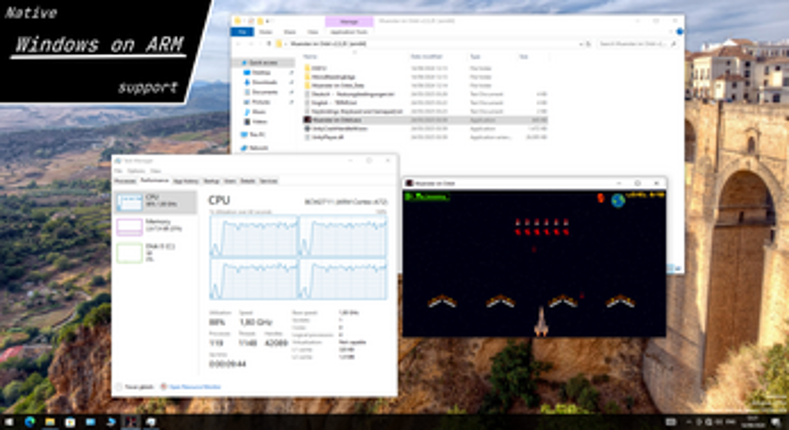Click the search magnifier in File Explorer

pos(673,44)
